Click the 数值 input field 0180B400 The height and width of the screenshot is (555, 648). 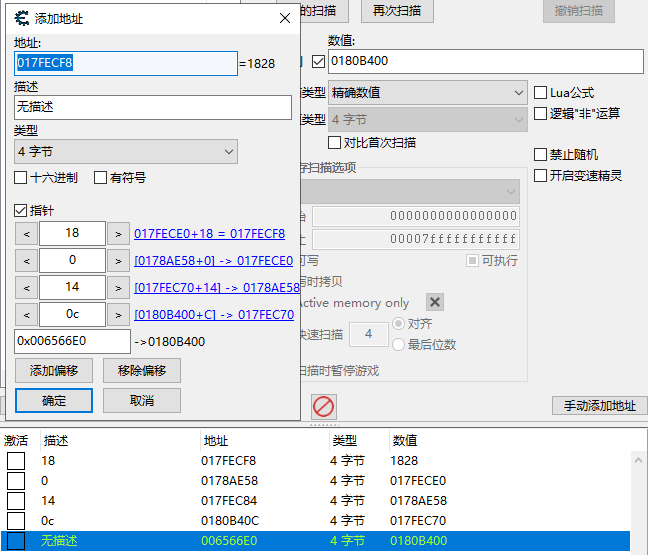tap(486, 61)
